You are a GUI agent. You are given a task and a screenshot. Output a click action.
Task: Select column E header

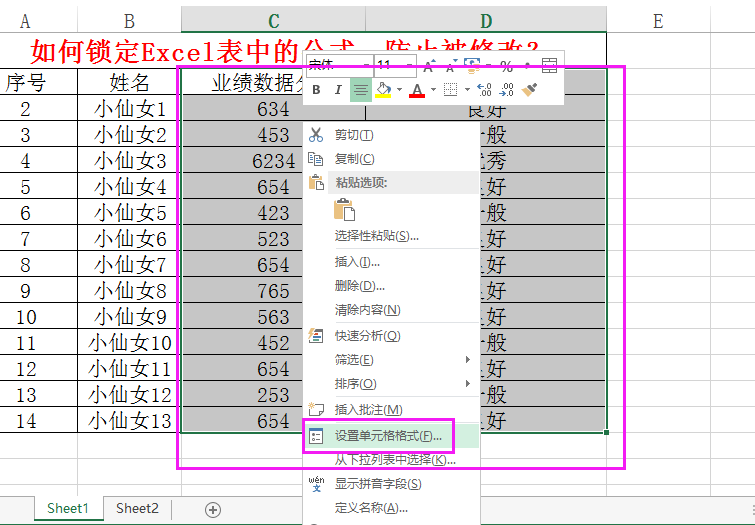pos(658,21)
